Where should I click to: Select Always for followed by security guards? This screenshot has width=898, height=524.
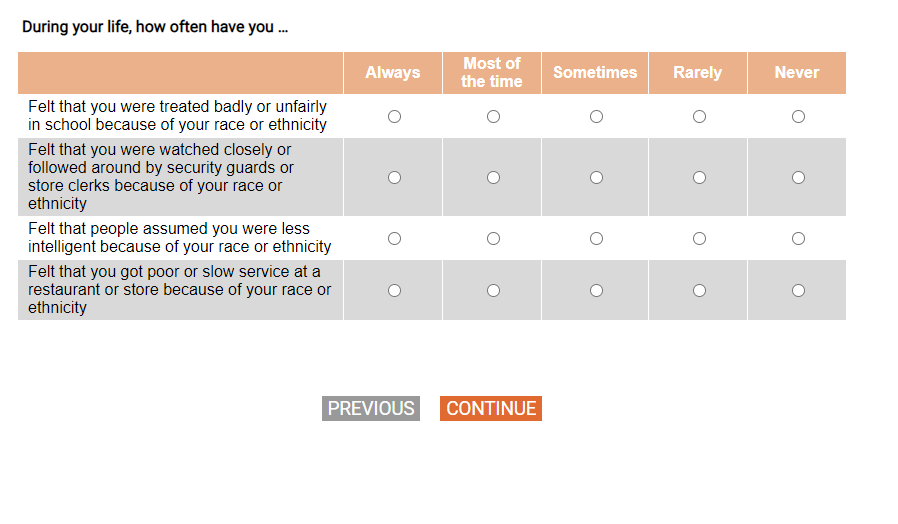[394, 178]
